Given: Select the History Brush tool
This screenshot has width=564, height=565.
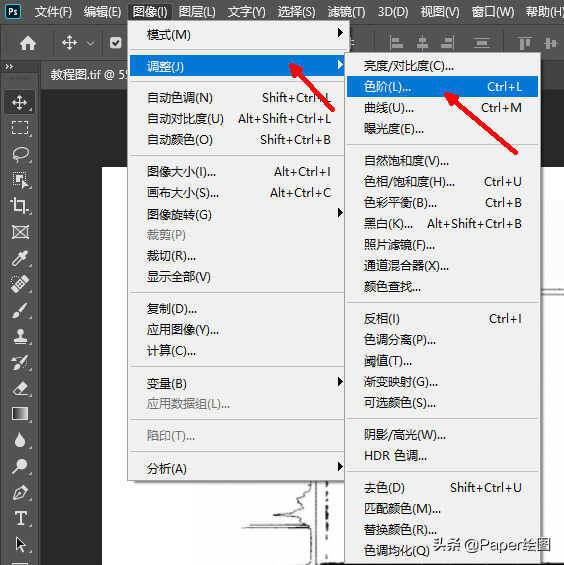Looking at the screenshot, I should pyautogui.click(x=20, y=362).
